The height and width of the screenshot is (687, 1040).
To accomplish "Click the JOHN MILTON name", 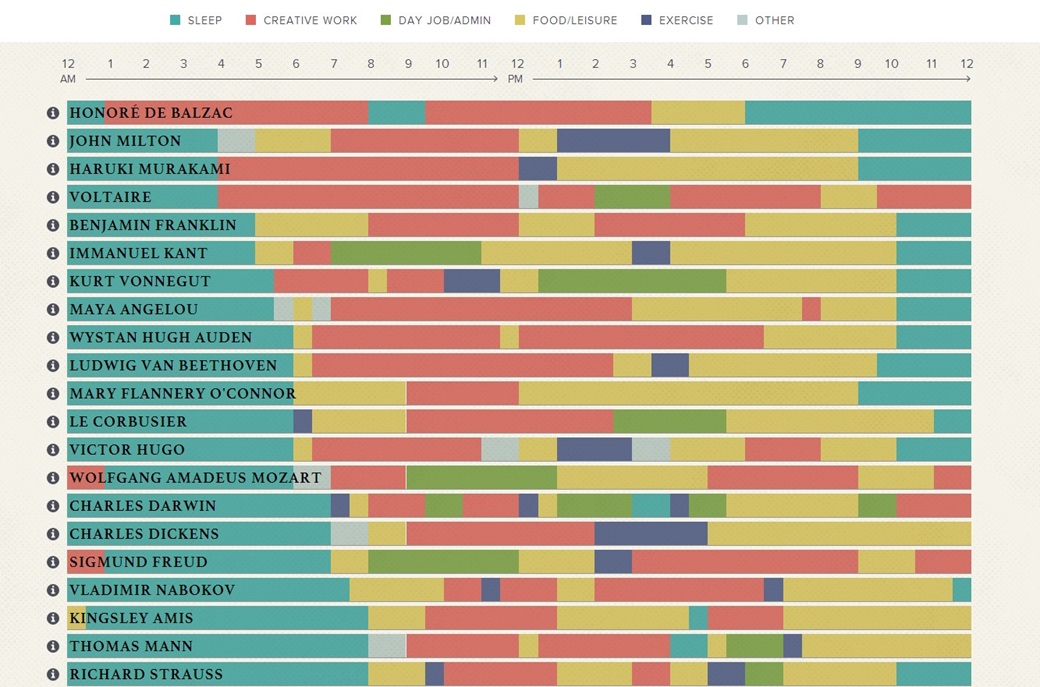I will click(x=125, y=141).
